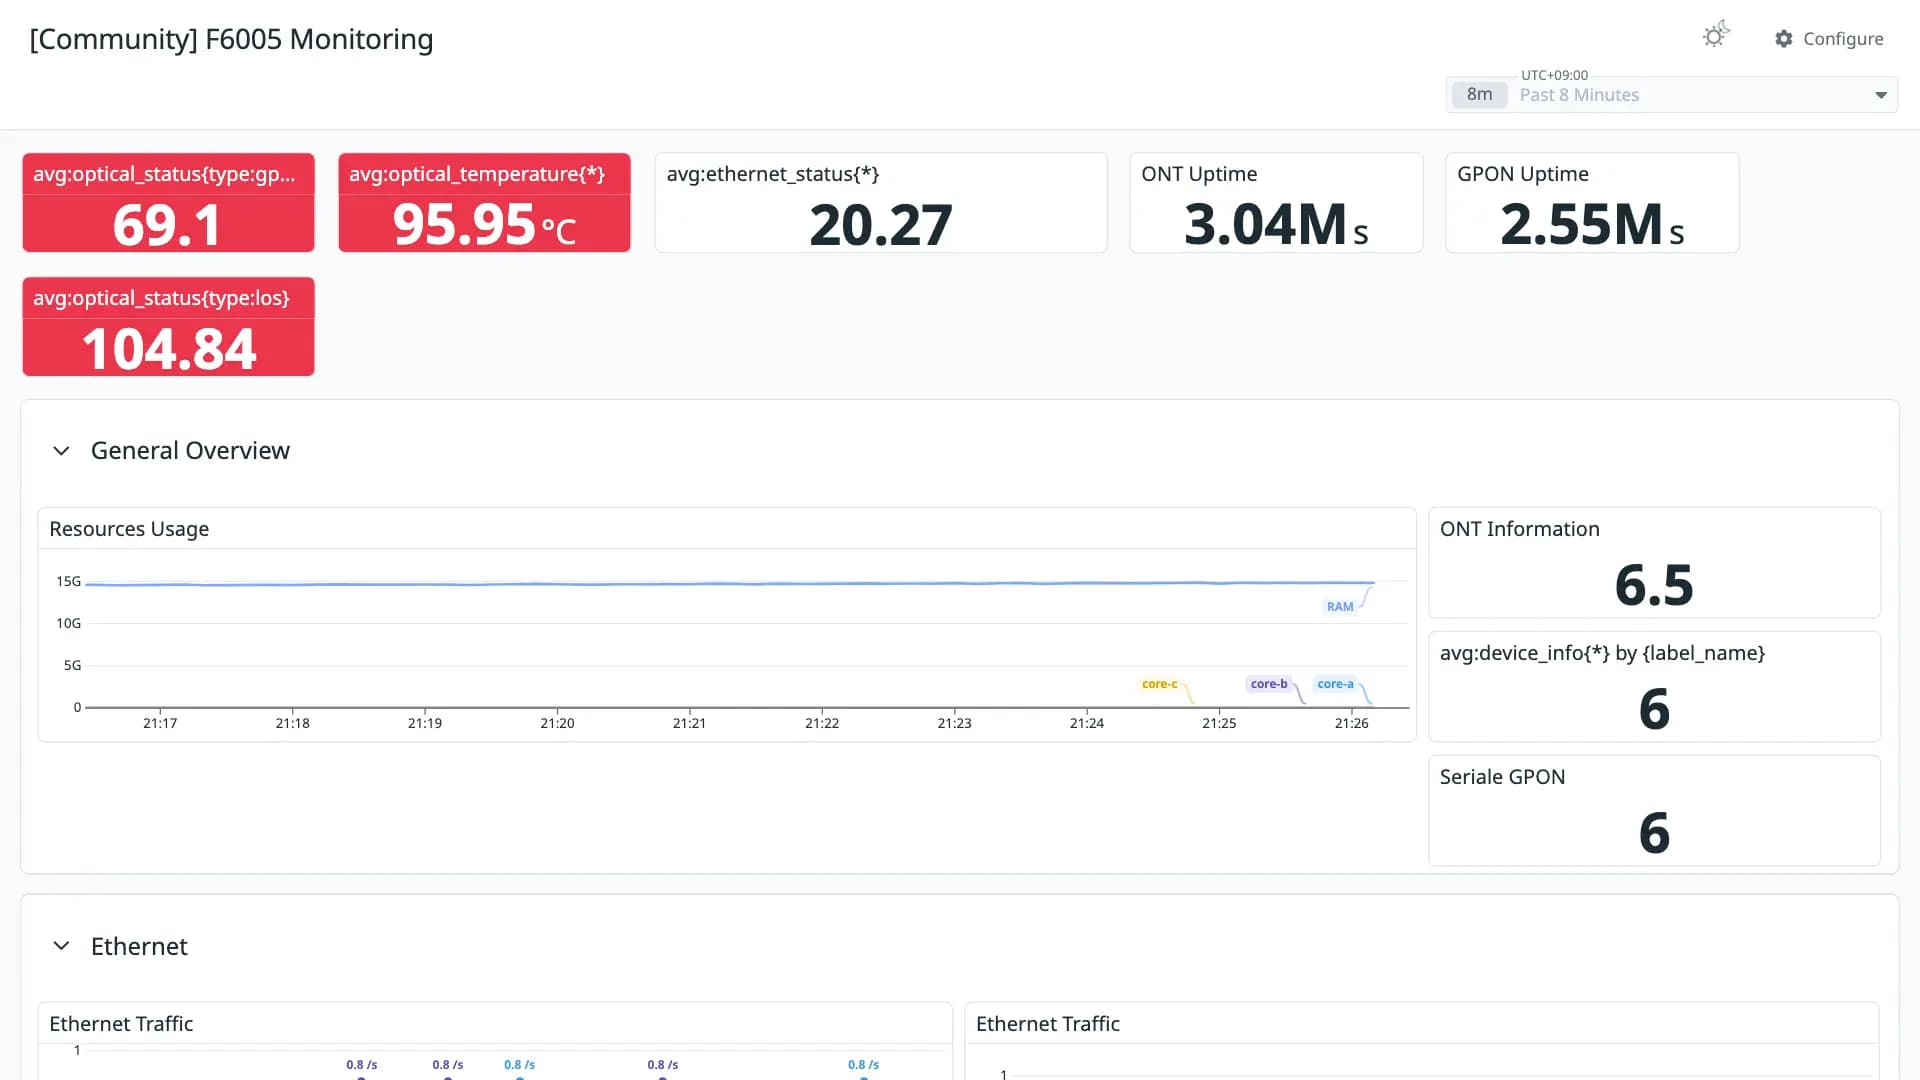Select avg:device_info{*} by {label_name} widget
This screenshot has height=1080, width=1920.
(x=1654, y=687)
